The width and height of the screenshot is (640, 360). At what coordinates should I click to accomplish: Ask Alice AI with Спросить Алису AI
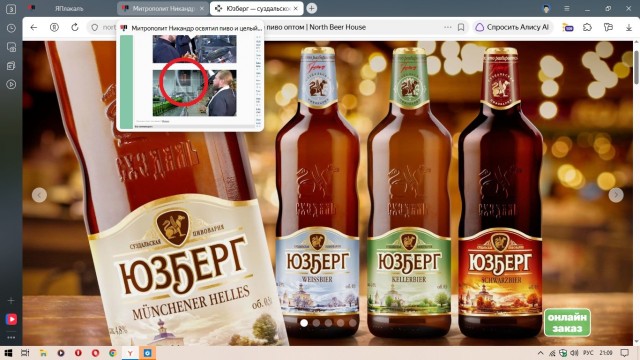[x=513, y=27]
